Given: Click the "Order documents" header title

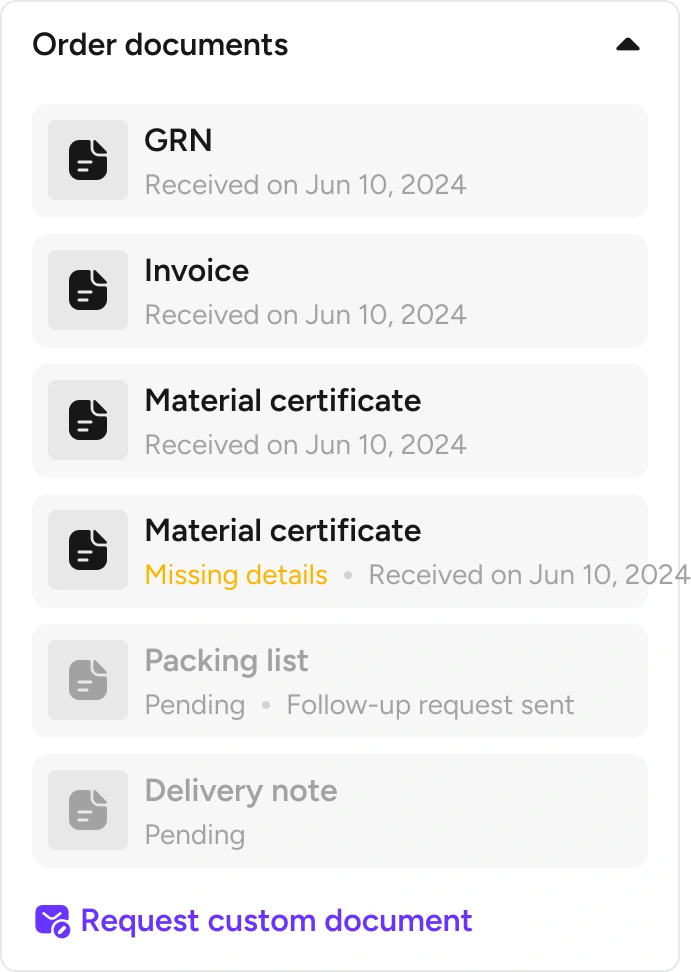Looking at the screenshot, I should click(x=160, y=45).
